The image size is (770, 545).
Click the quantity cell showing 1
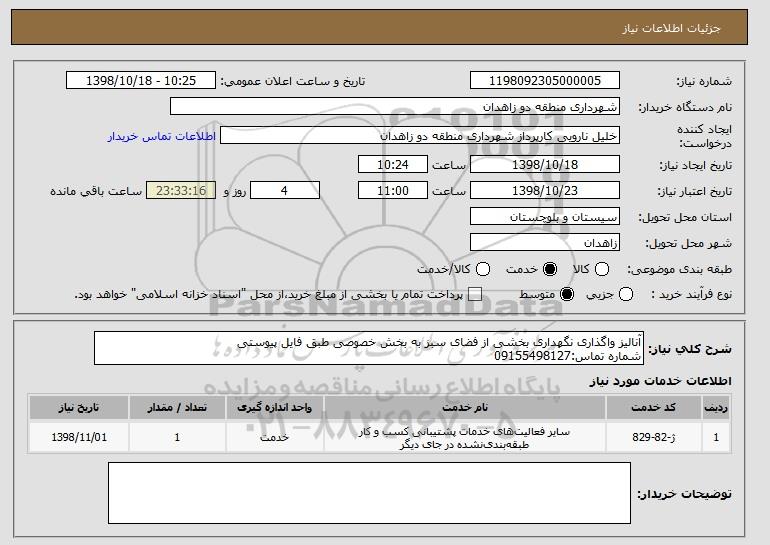177,437
